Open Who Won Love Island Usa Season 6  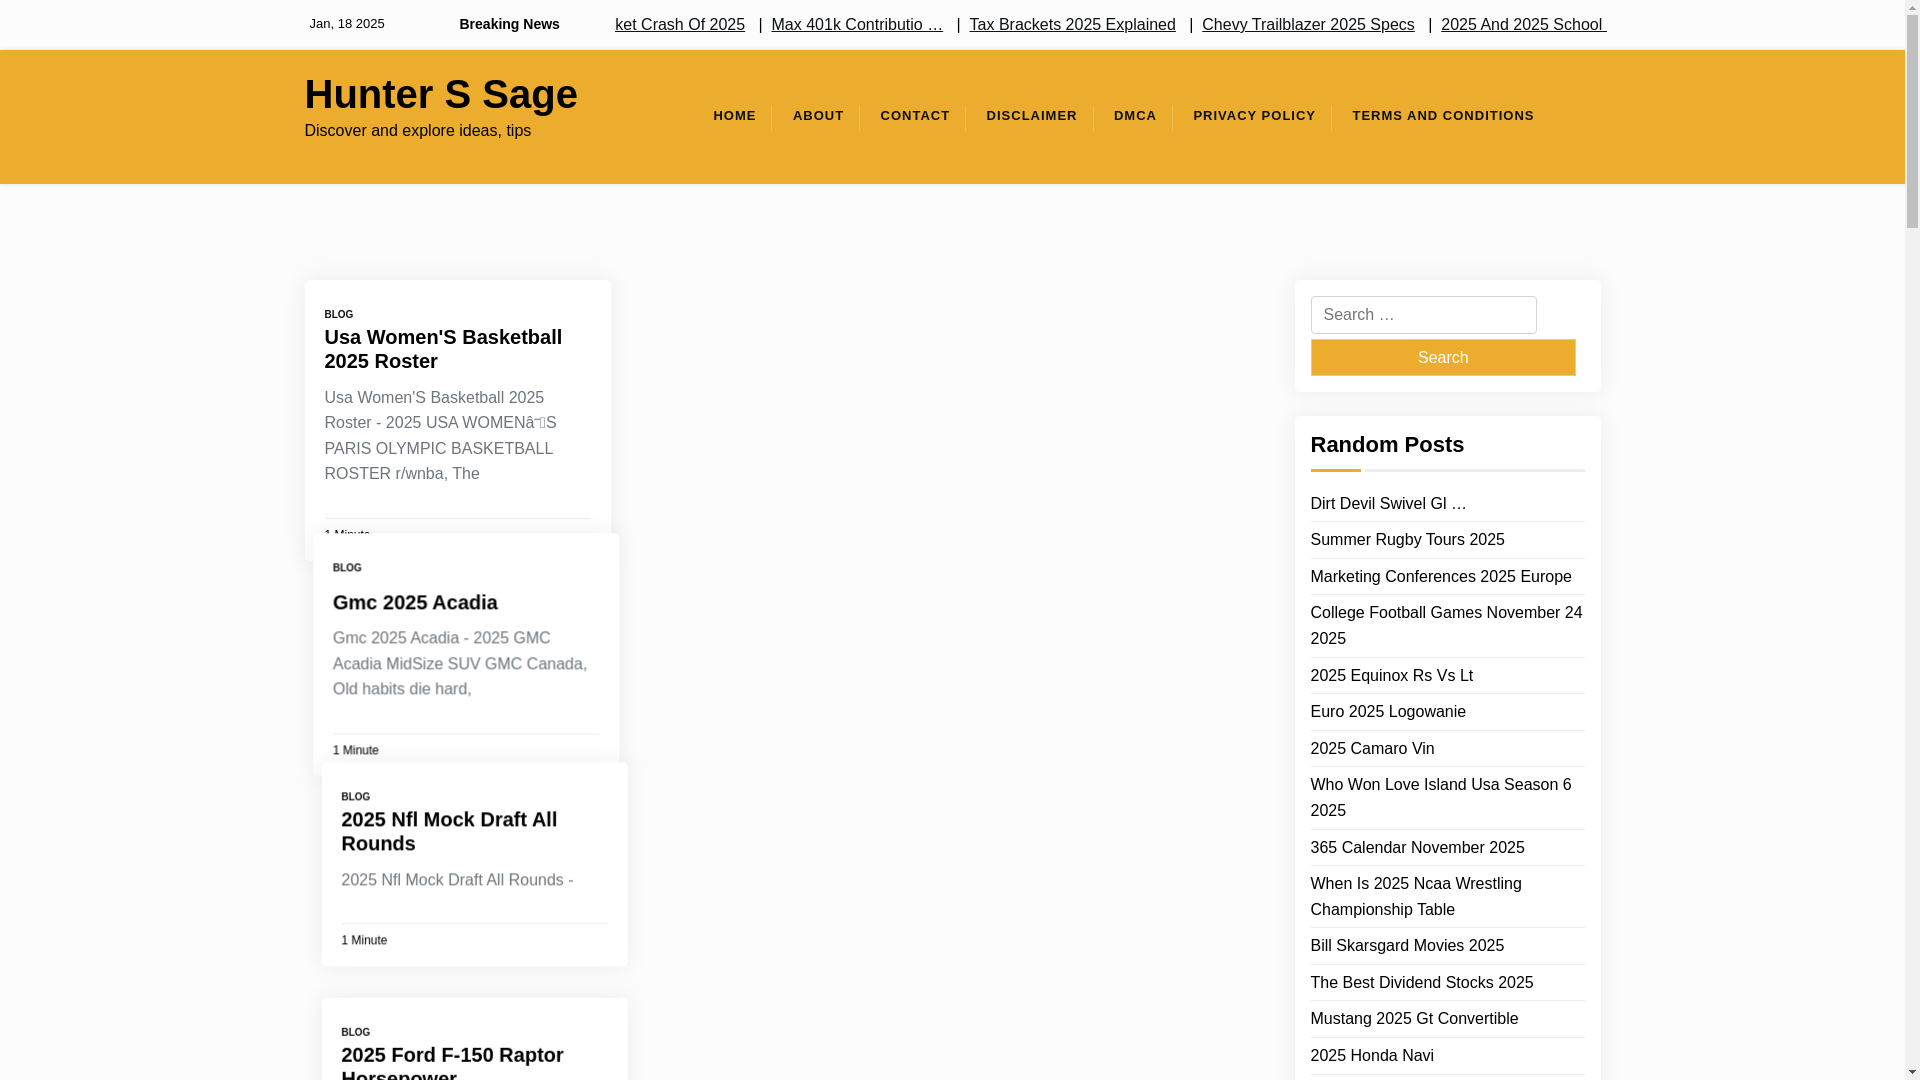pyautogui.click(x=1440, y=797)
